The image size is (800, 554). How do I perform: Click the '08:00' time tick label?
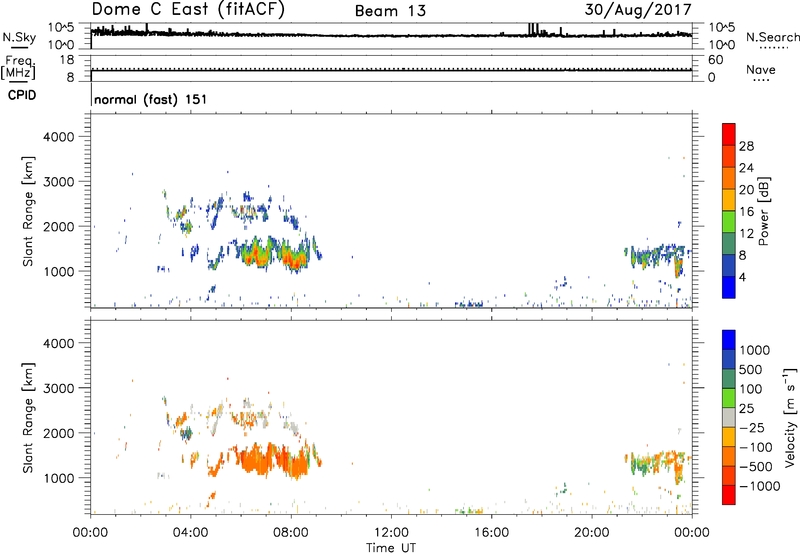click(291, 533)
